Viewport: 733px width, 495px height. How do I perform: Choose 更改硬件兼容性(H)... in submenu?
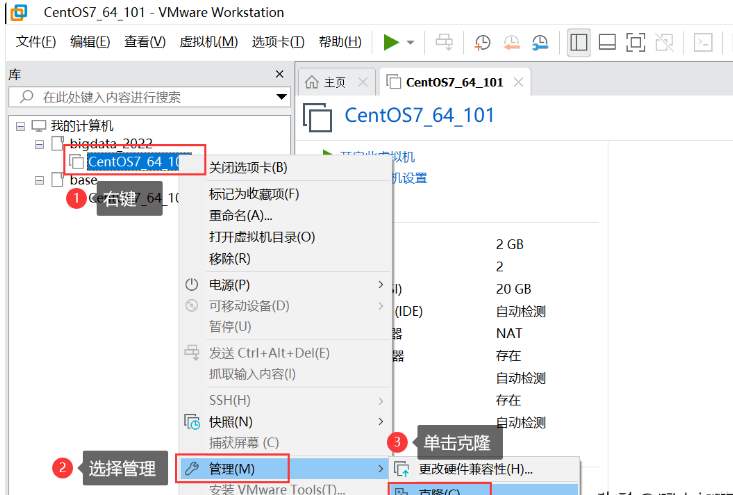tap(484, 469)
